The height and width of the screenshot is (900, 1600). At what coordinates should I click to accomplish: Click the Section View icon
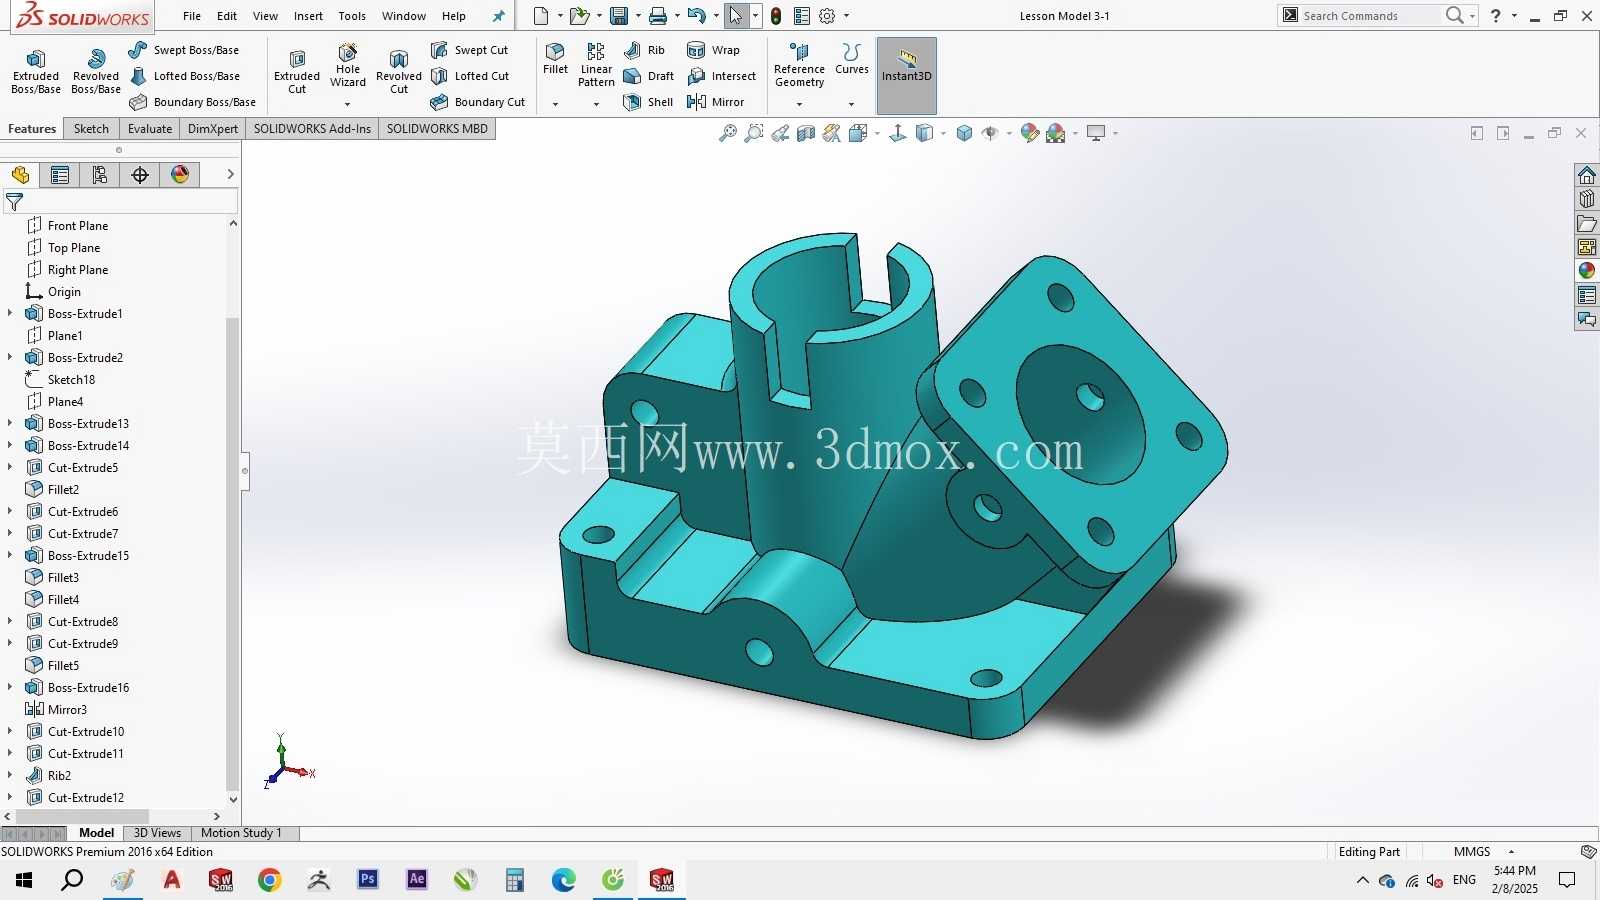coord(806,133)
